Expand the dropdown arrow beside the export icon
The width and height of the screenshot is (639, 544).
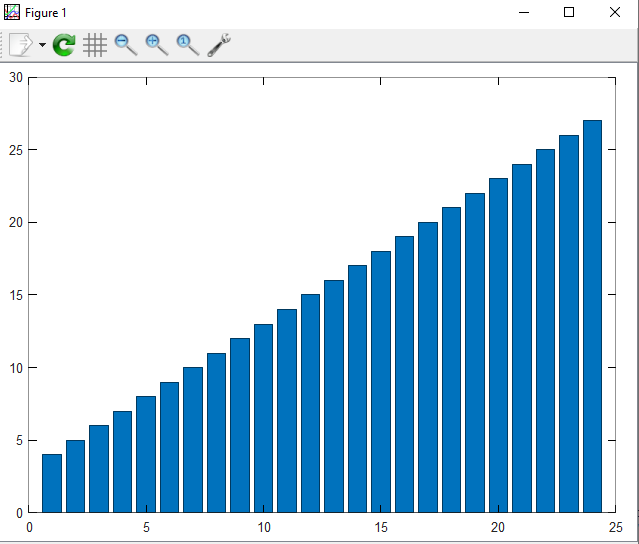[x=42, y=46]
